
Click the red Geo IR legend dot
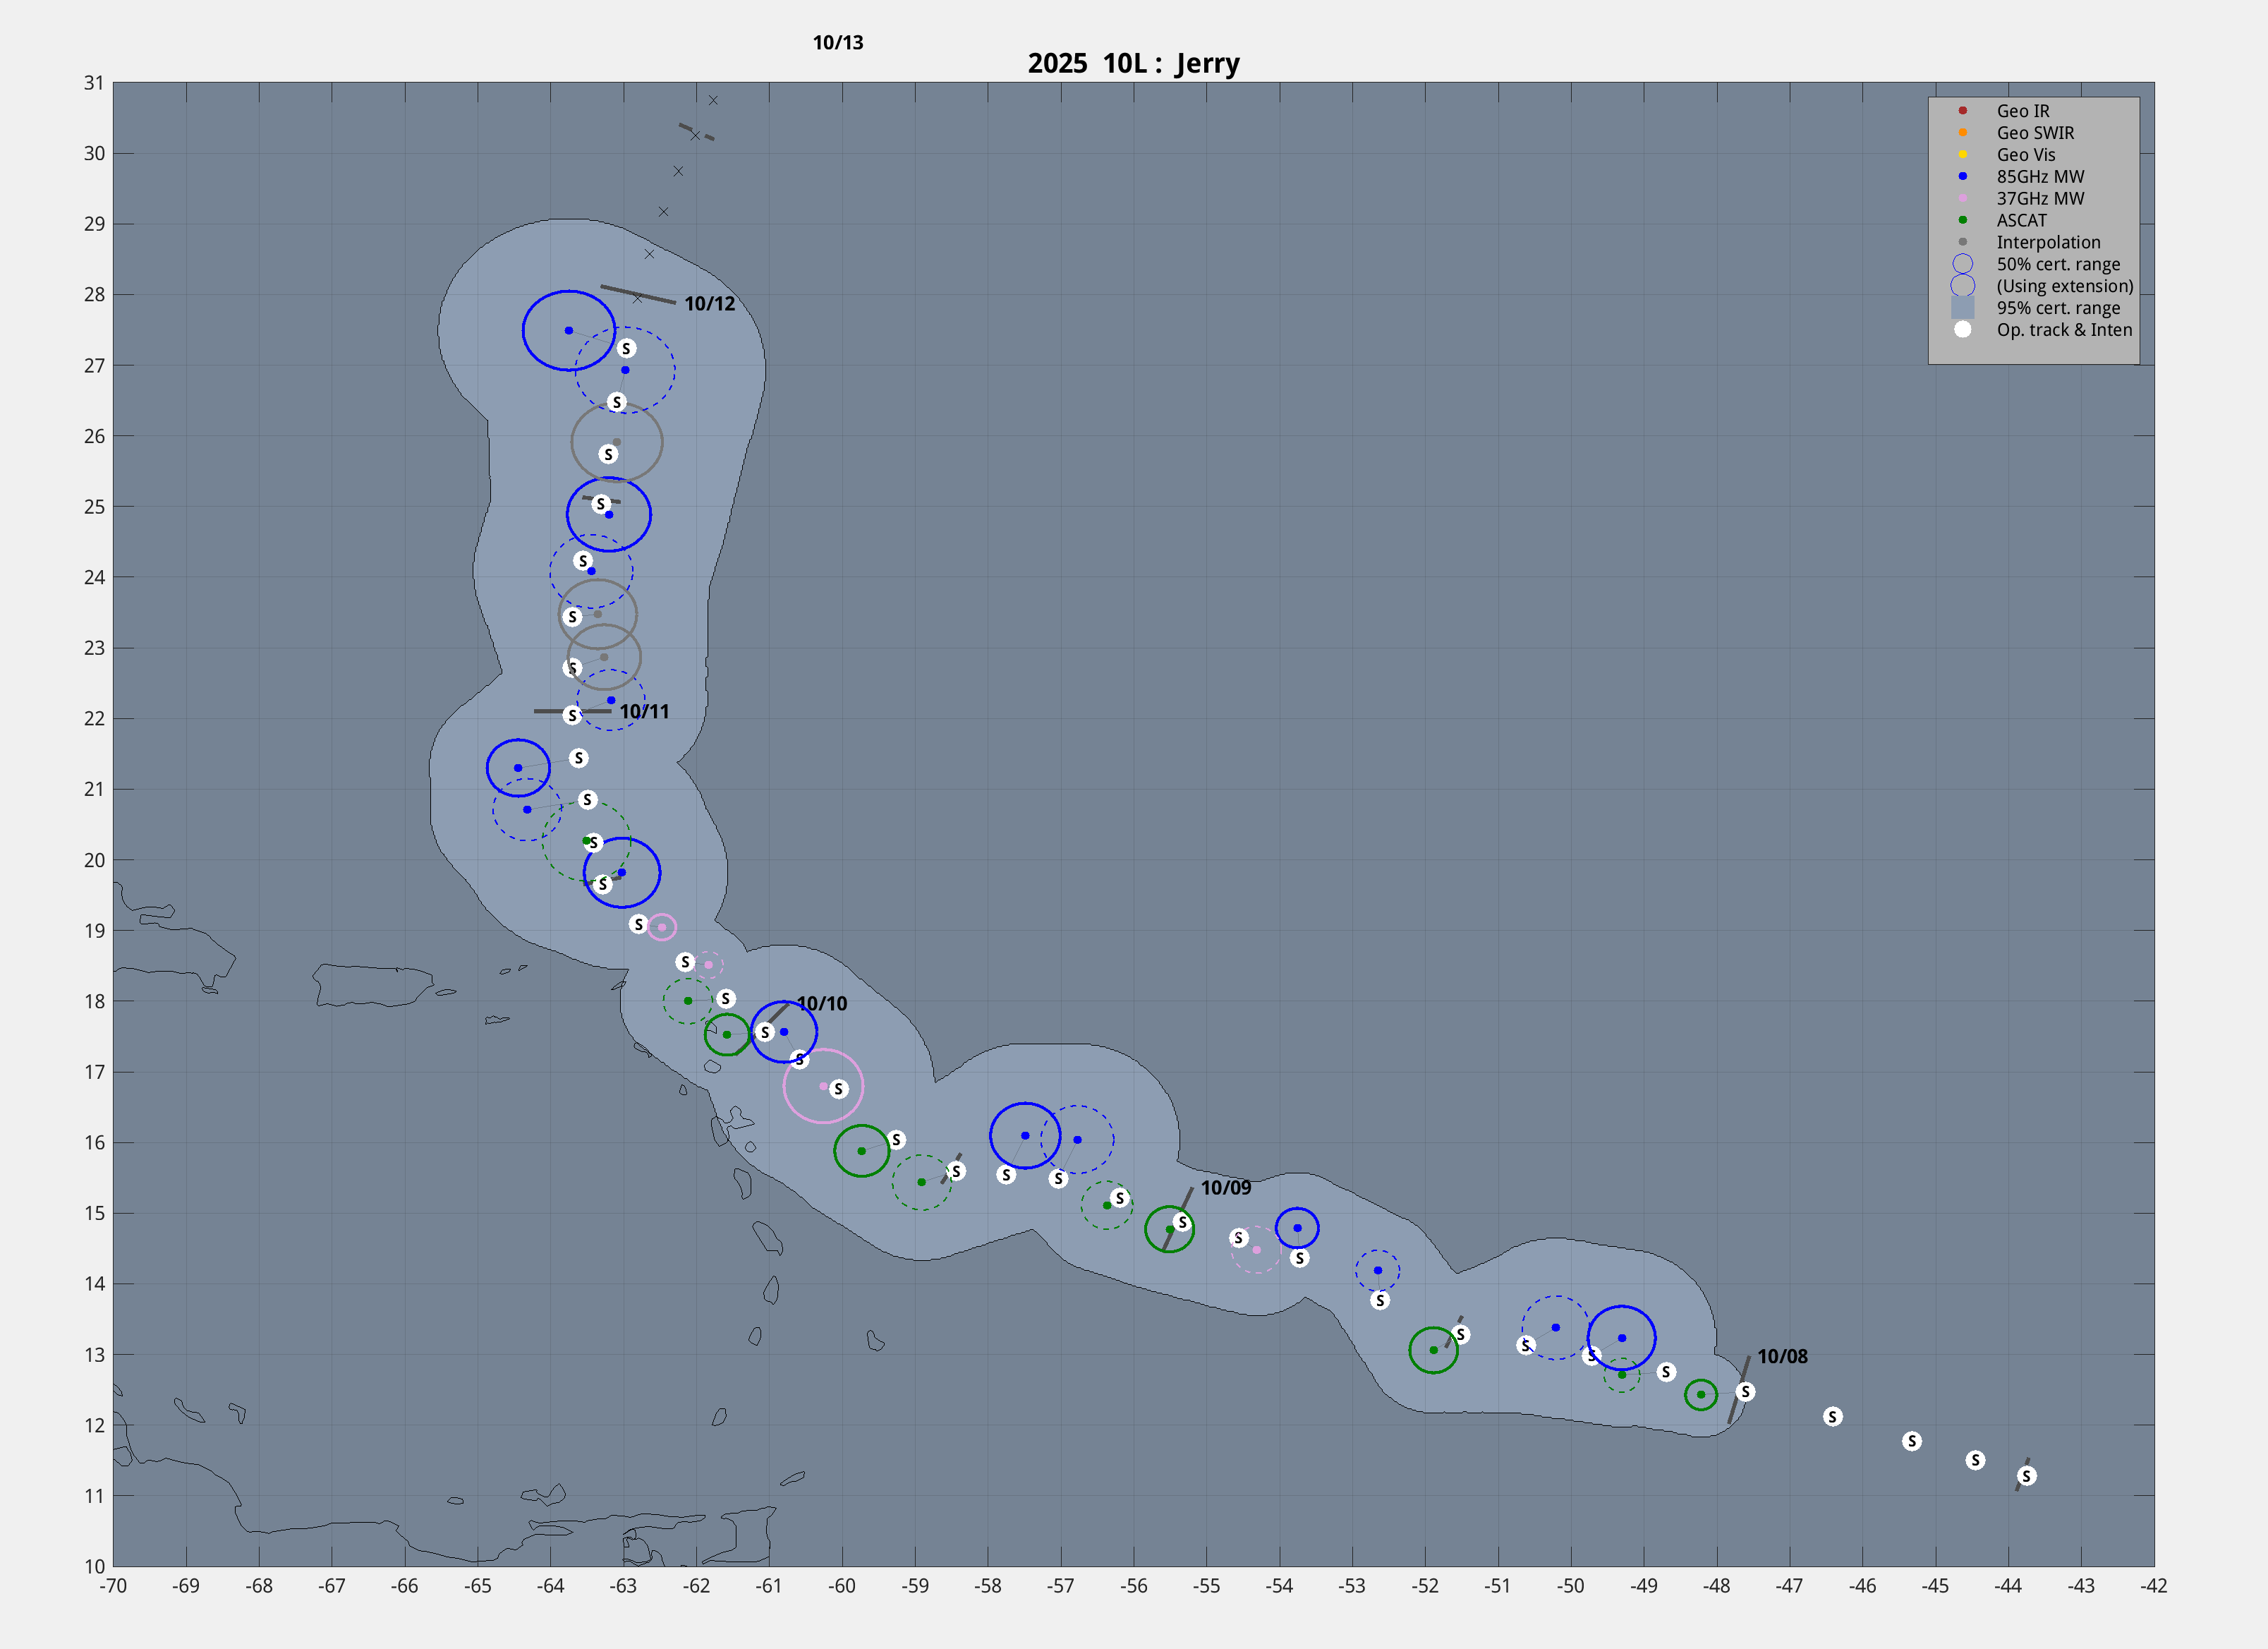click(x=1962, y=110)
